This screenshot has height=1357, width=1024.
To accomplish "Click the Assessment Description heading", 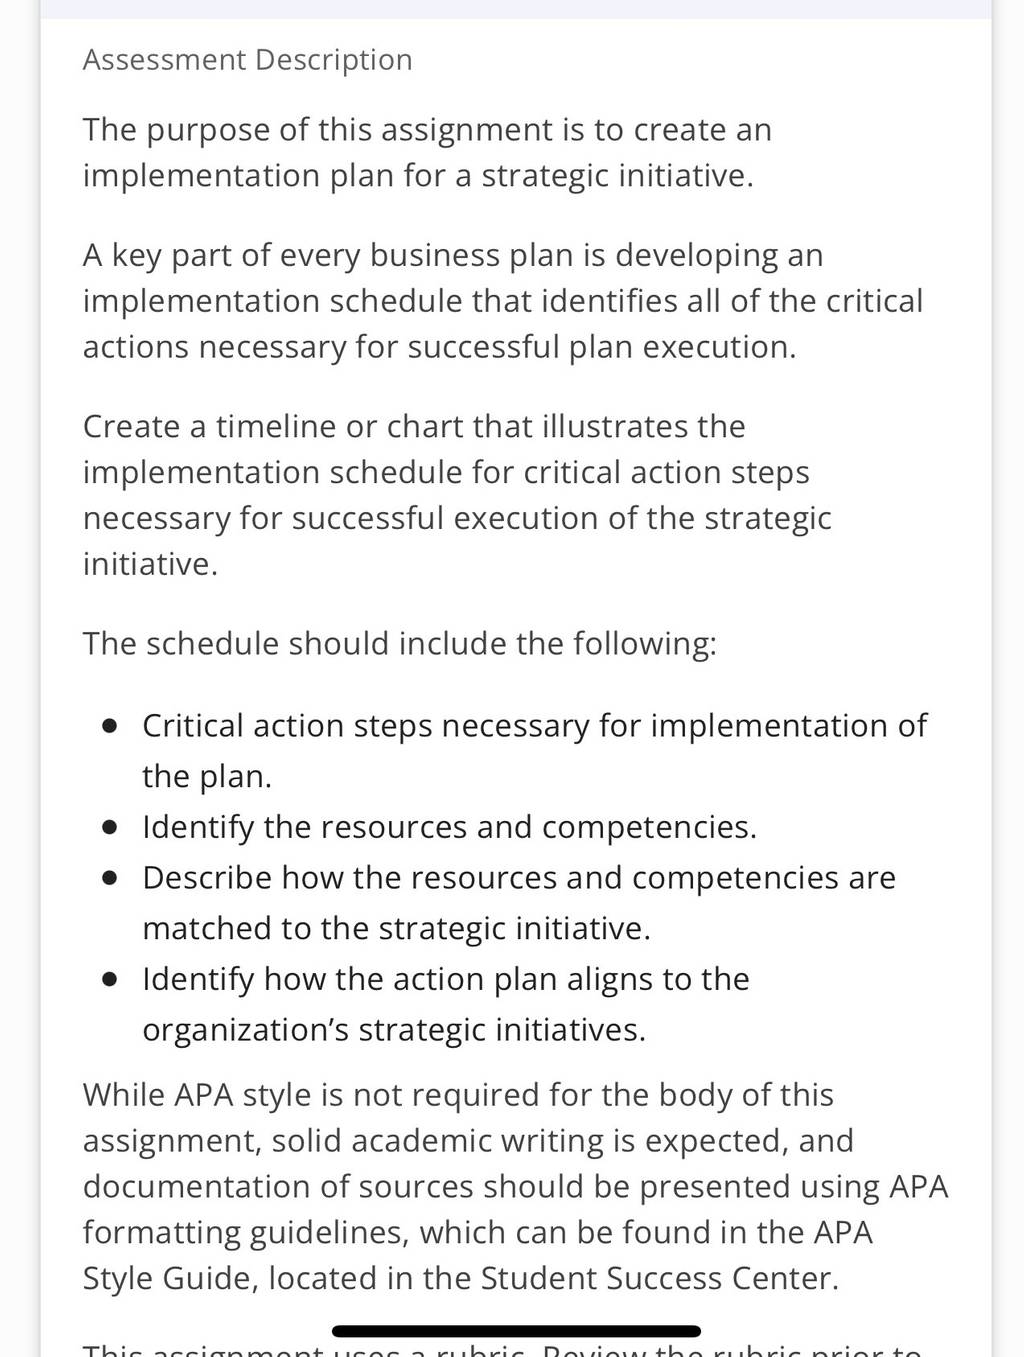I will pos(247,60).
